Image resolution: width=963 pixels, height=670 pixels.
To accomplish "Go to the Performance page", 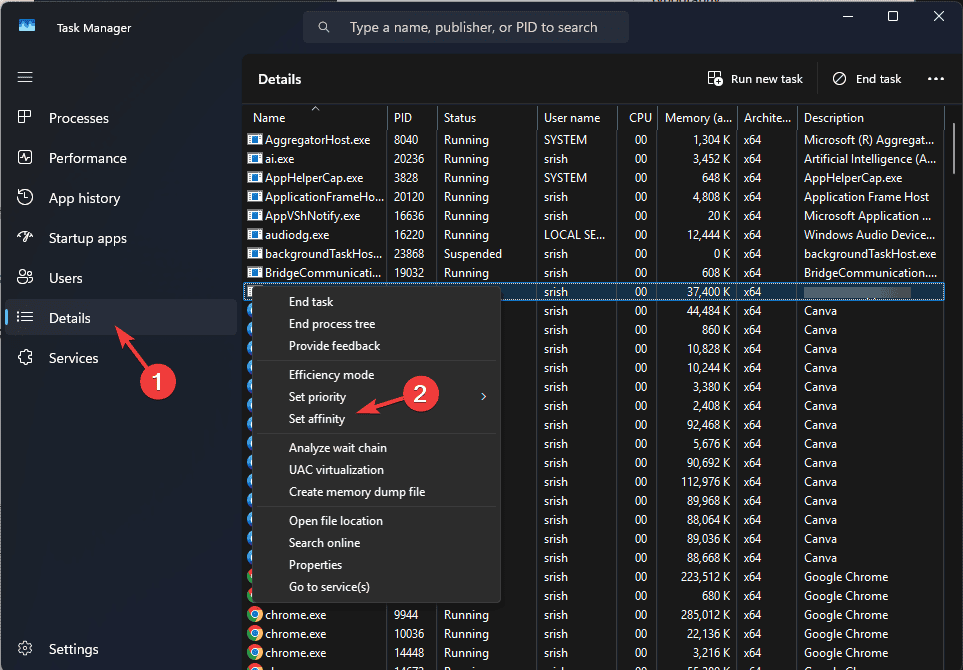I will (x=88, y=158).
